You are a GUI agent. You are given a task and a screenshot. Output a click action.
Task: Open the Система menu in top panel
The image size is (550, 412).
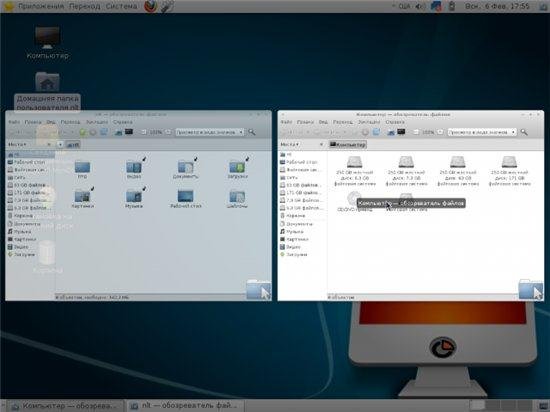click(x=122, y=6)
